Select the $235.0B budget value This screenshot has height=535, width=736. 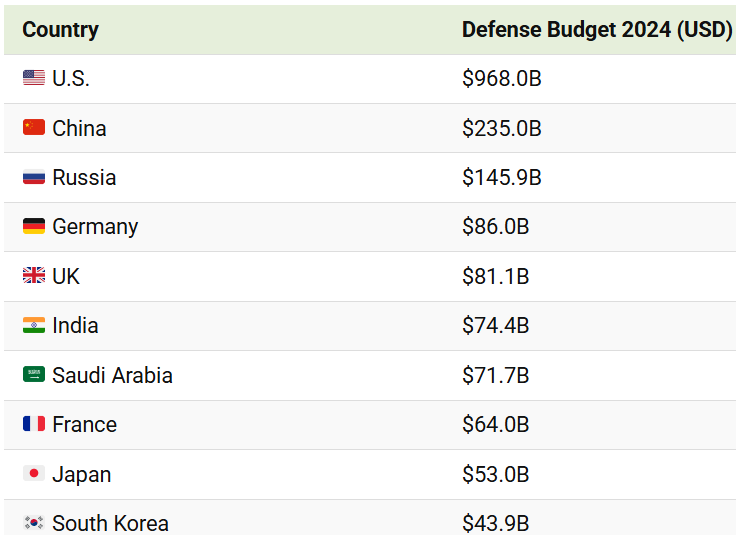coord(502,128)
